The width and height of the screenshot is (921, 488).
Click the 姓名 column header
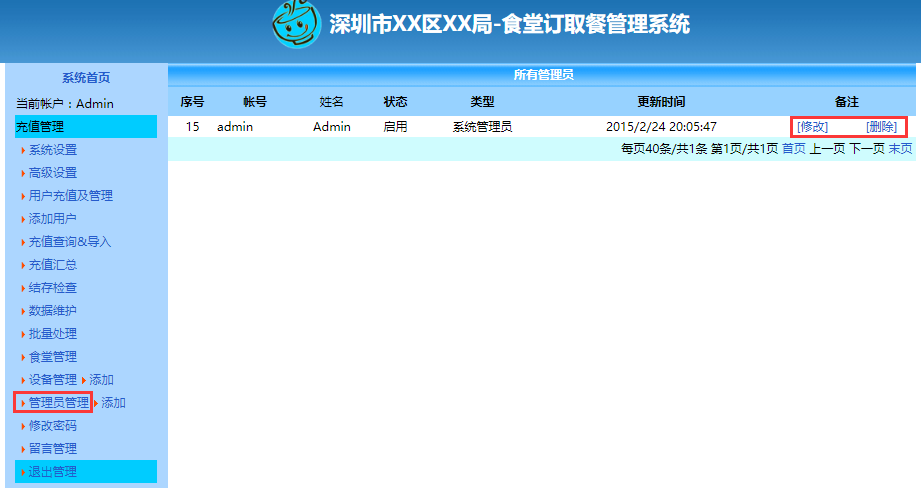tap(331, 102)
